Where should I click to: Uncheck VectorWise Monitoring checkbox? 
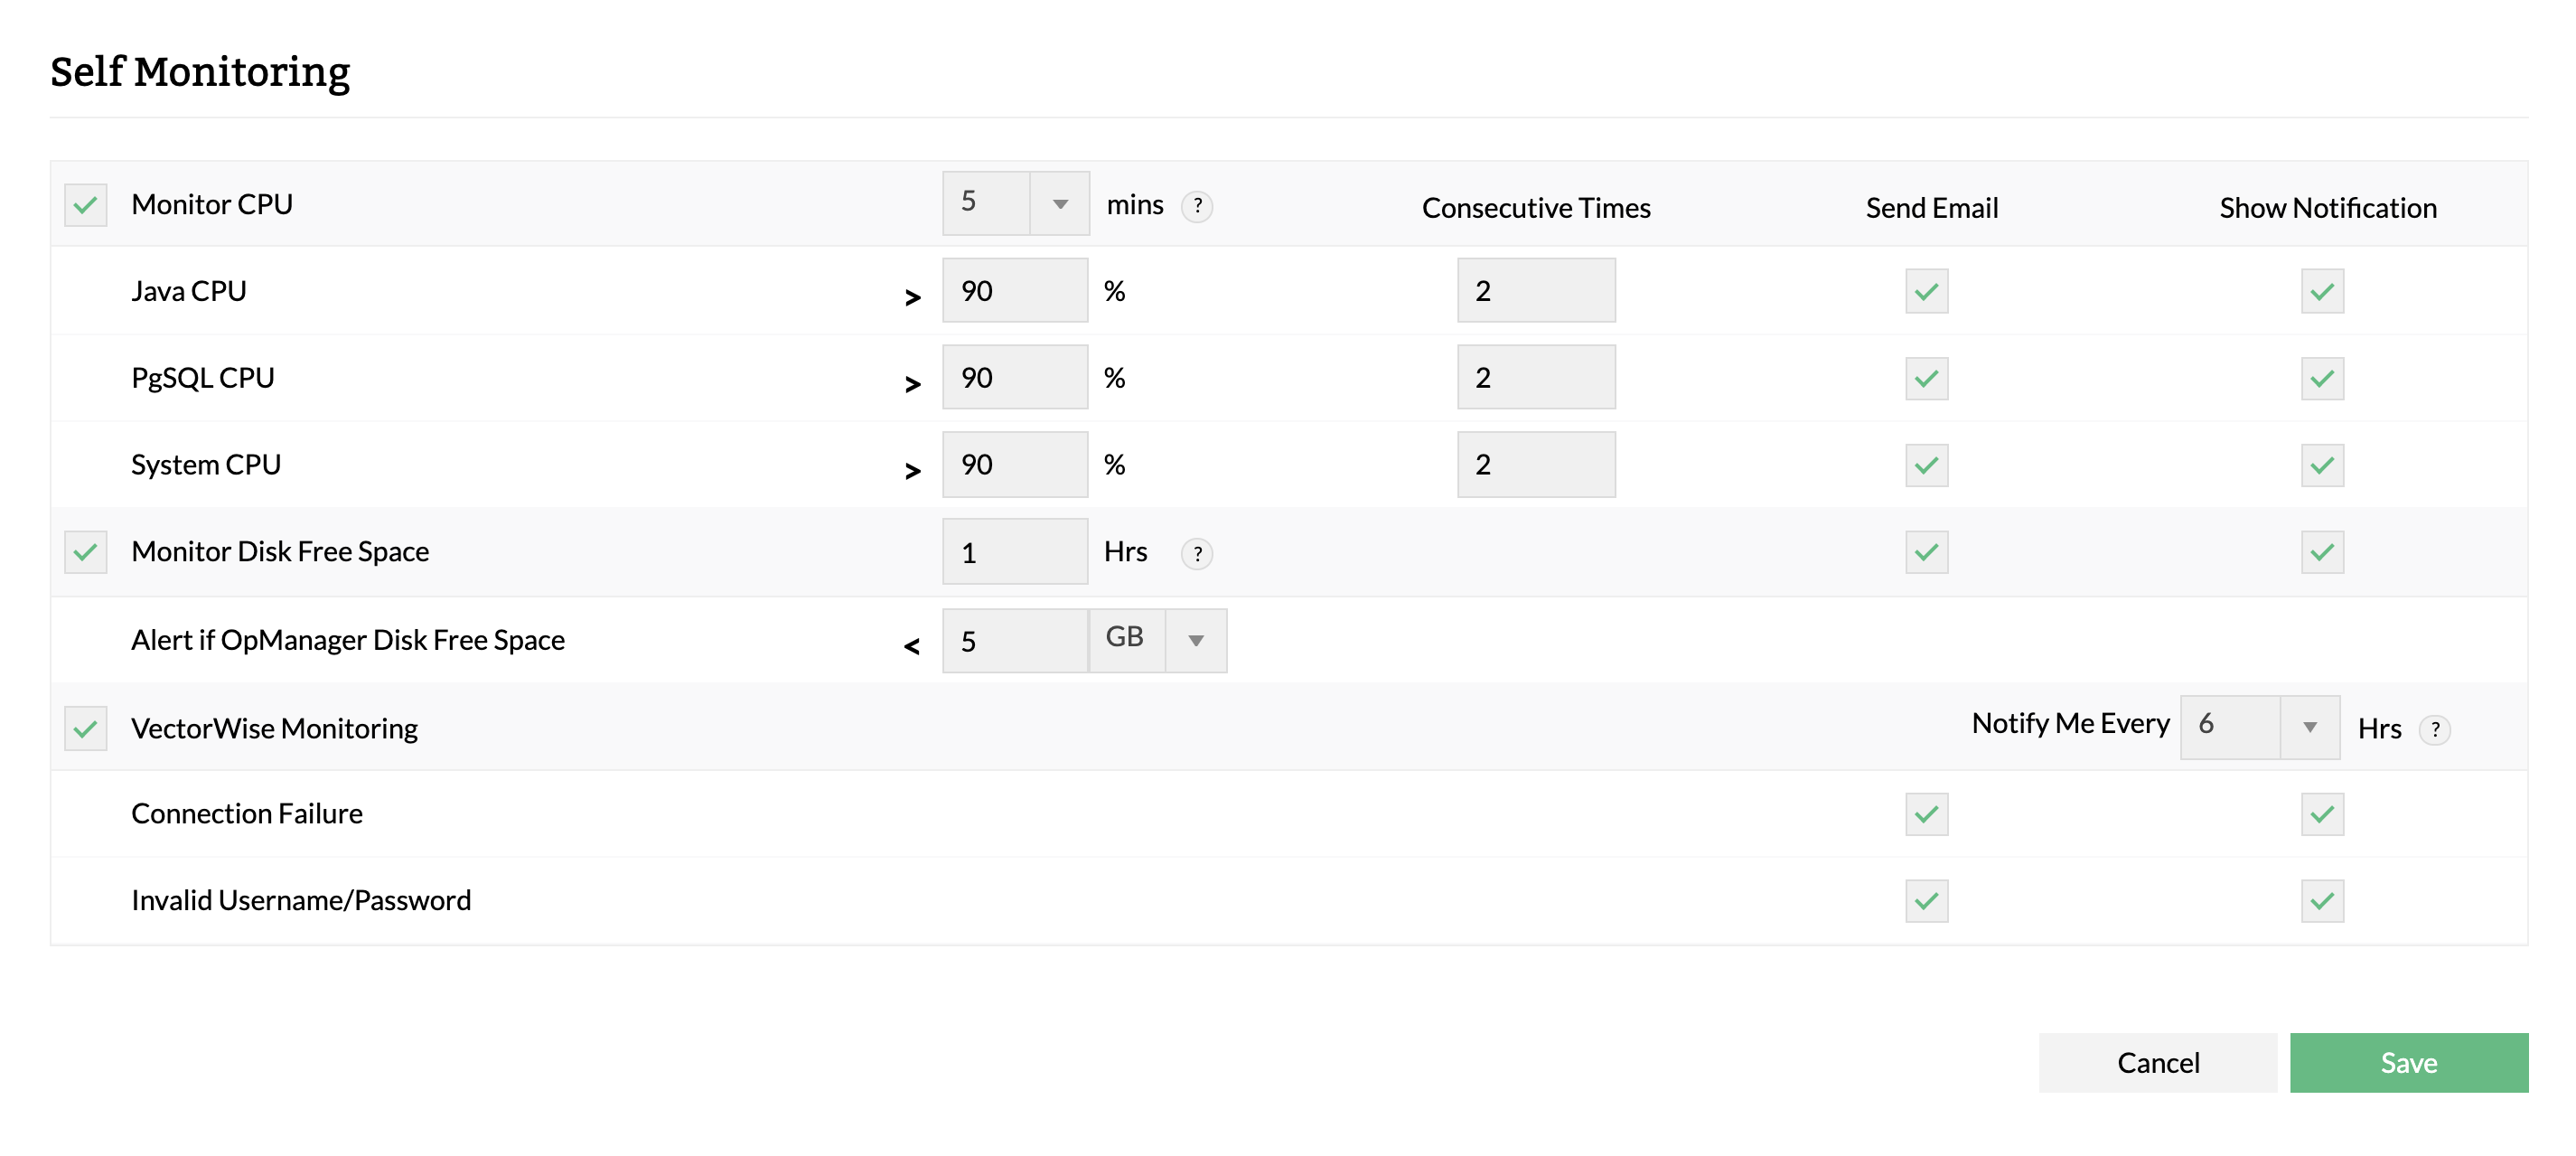[86, 729]
